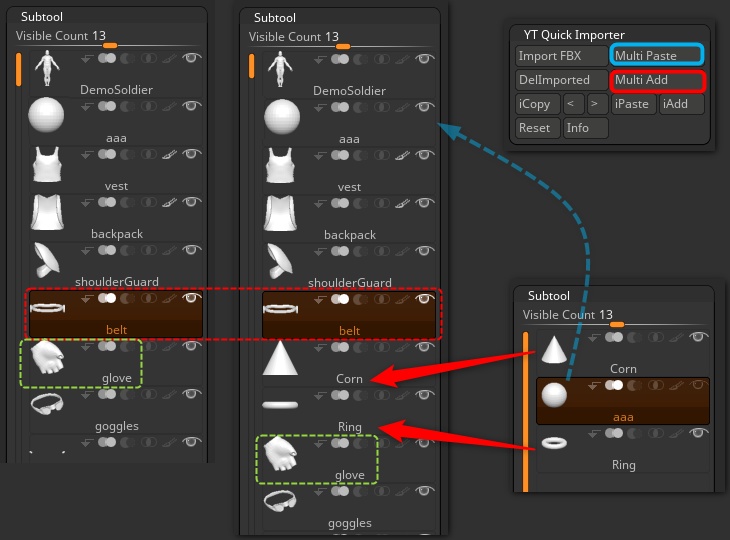Select the aaa sphere thumbnail in left panel

pyautogui.click(x=46, y=115)
